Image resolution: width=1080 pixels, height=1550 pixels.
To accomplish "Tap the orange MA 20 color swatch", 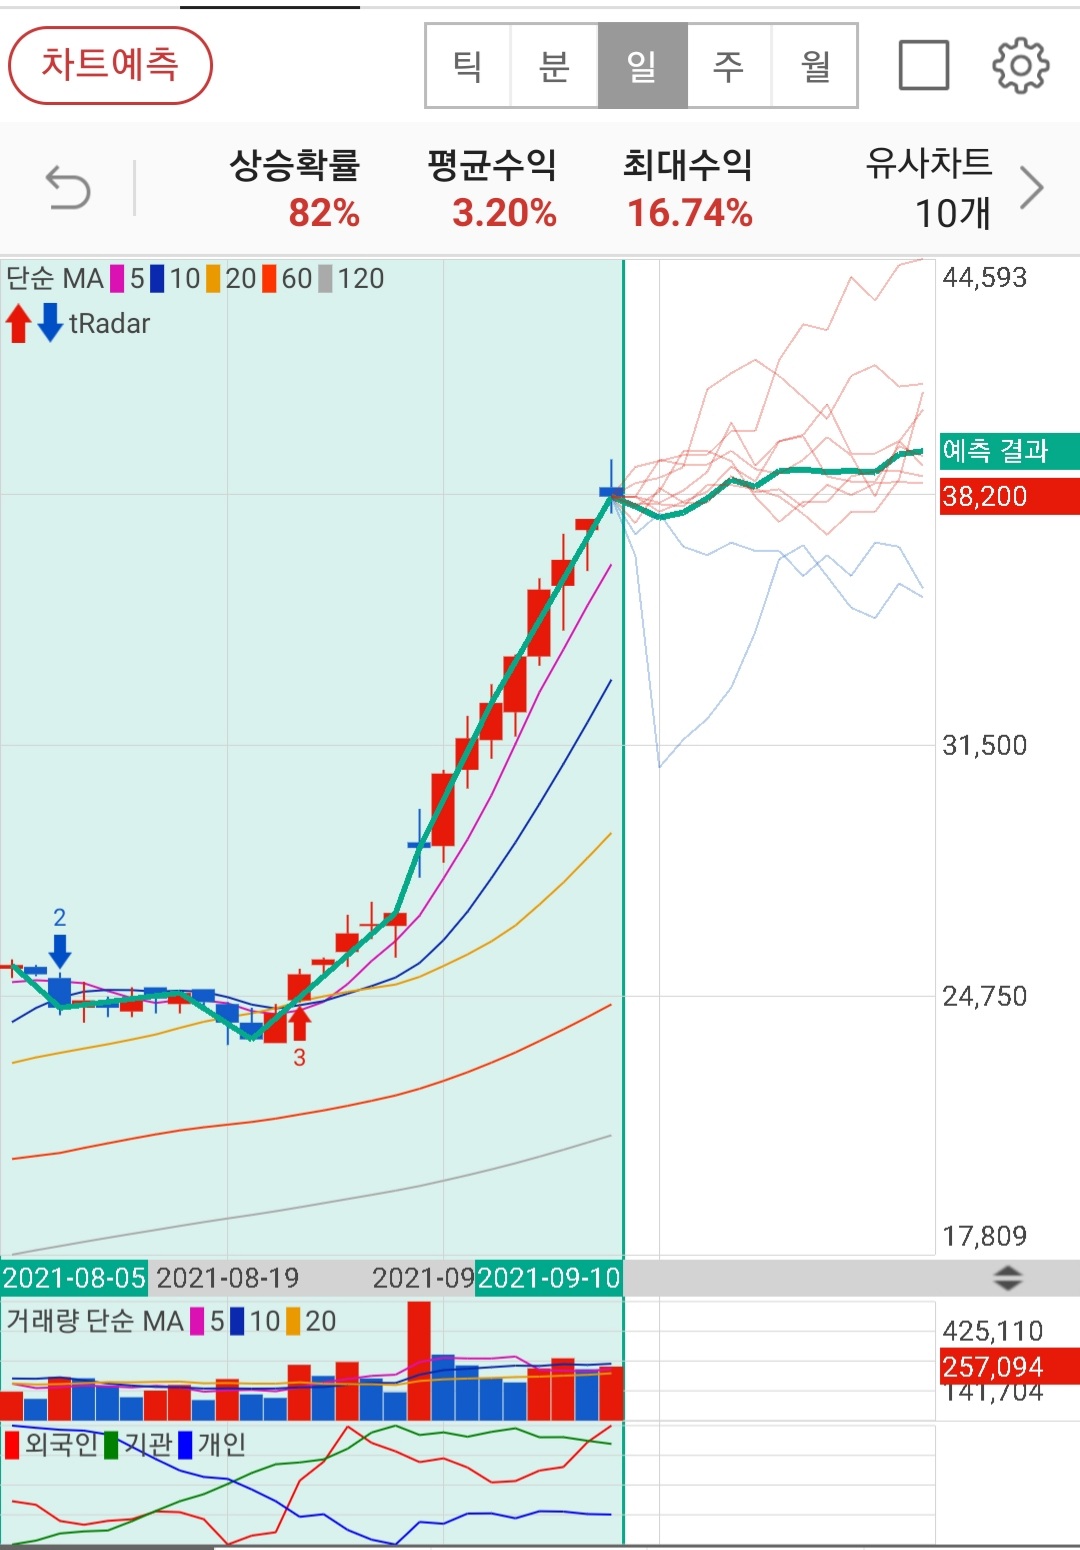I will click(213, 278).
